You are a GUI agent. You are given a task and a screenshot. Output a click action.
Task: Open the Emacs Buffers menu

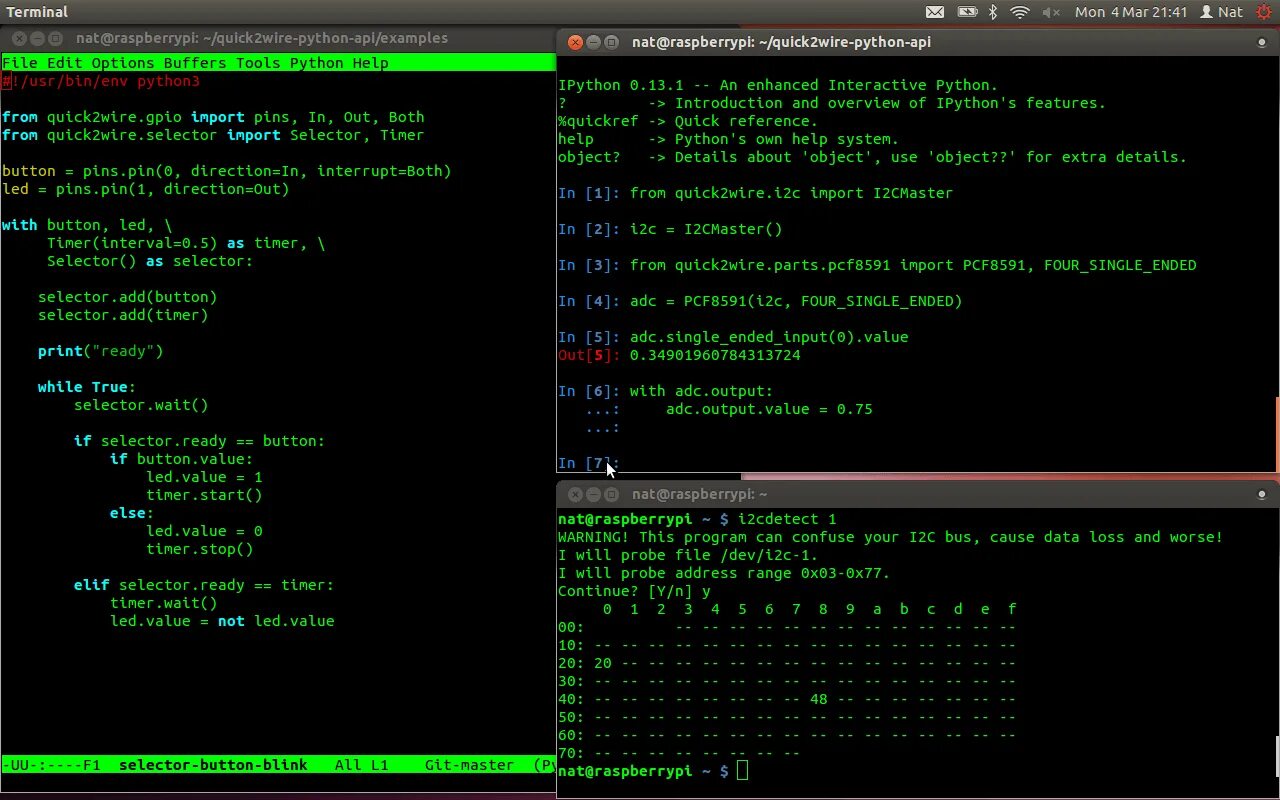(195, 63)
